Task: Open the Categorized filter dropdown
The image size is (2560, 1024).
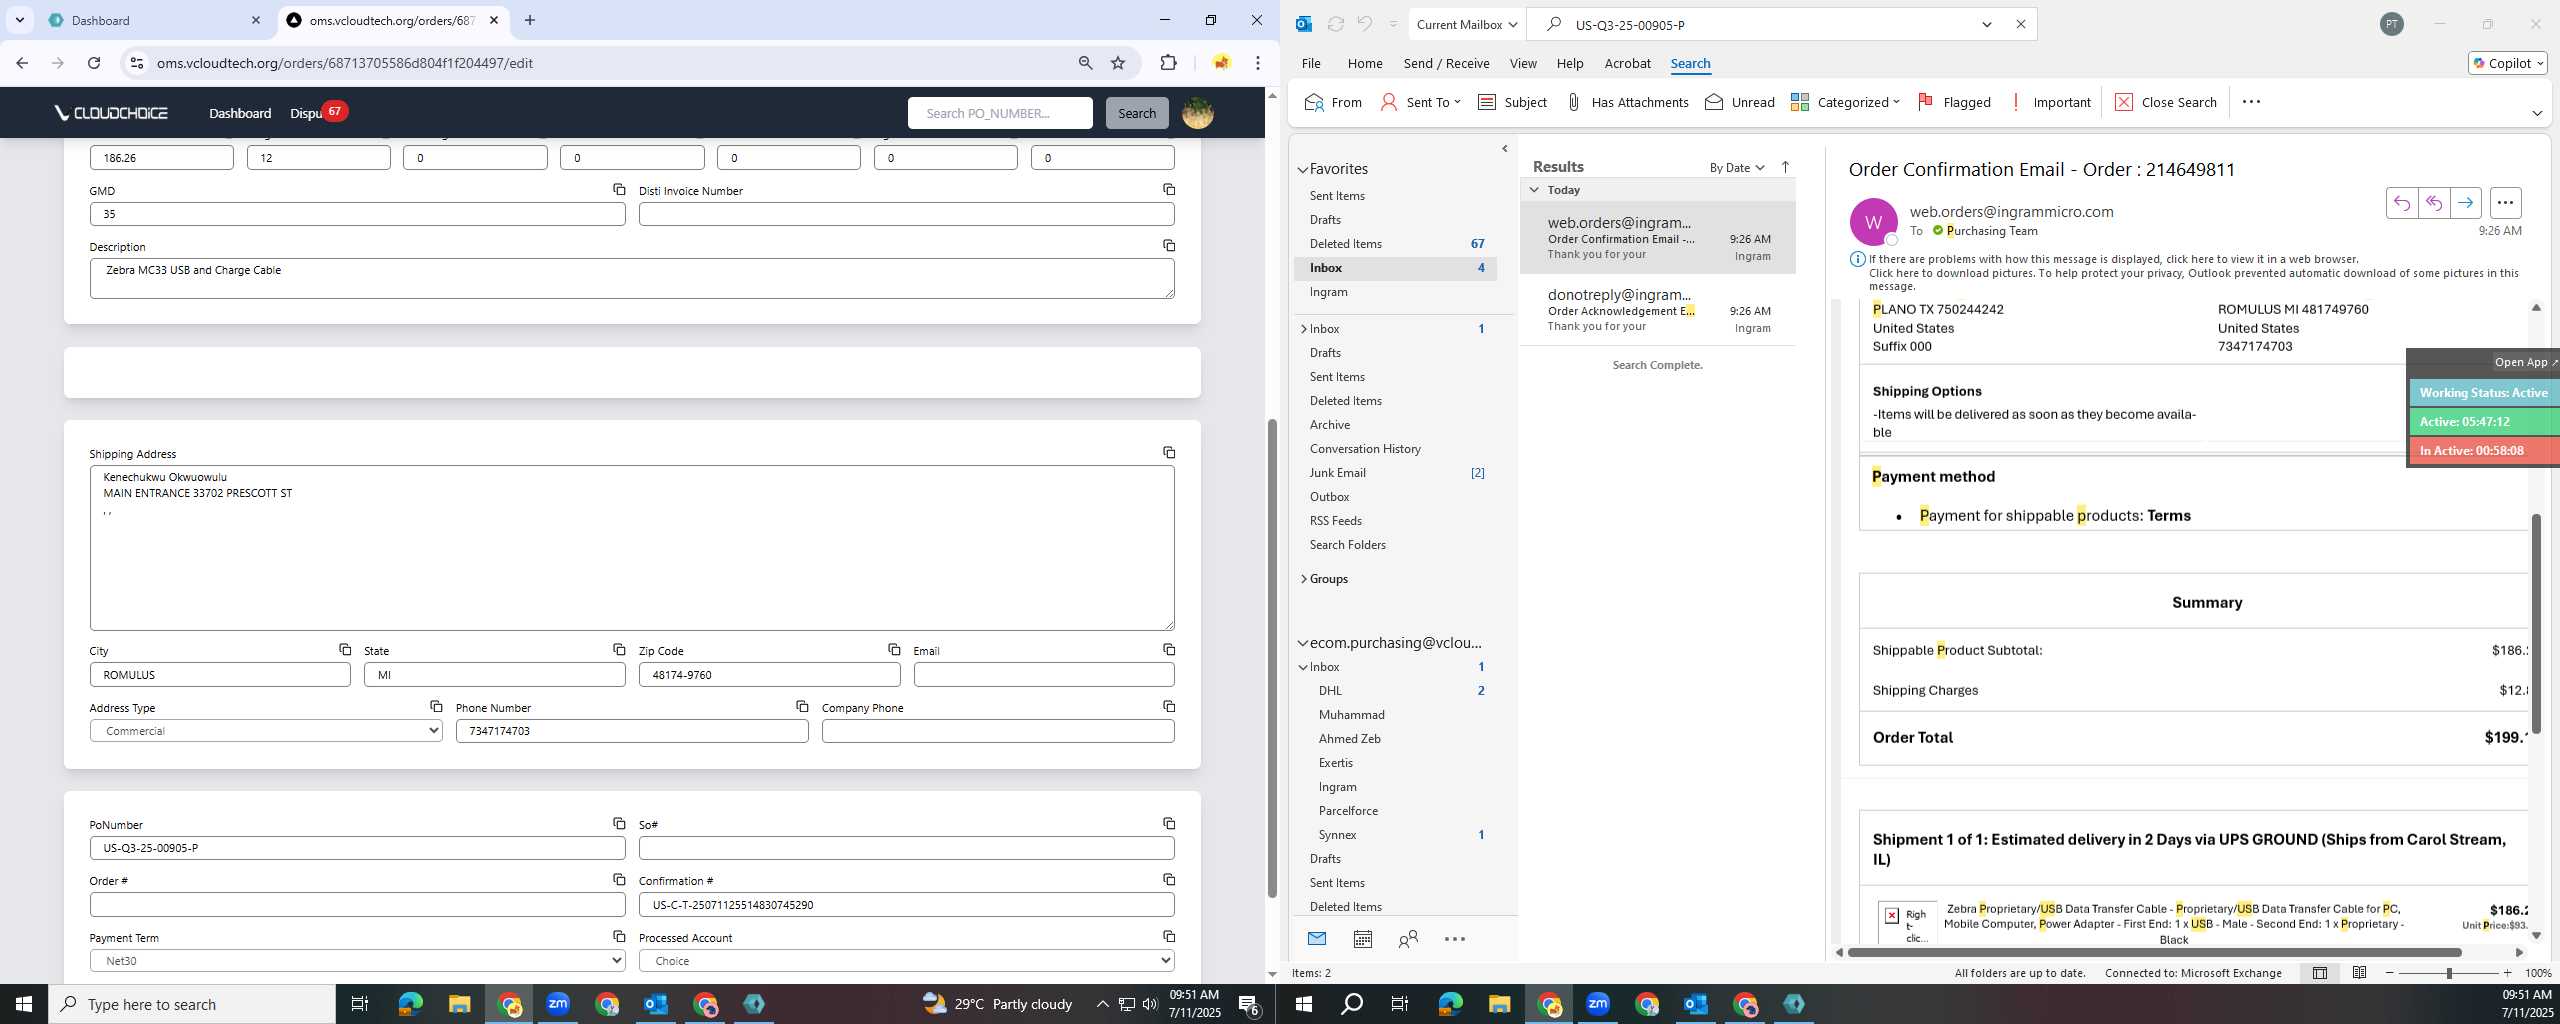Action: click(1845, 102)
